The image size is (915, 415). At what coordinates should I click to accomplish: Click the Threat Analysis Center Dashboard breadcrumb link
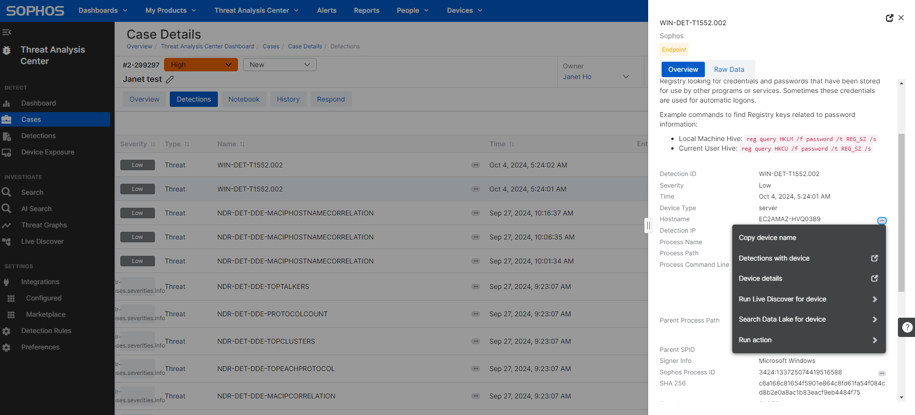pyautogui.click(x=207, y=46)
